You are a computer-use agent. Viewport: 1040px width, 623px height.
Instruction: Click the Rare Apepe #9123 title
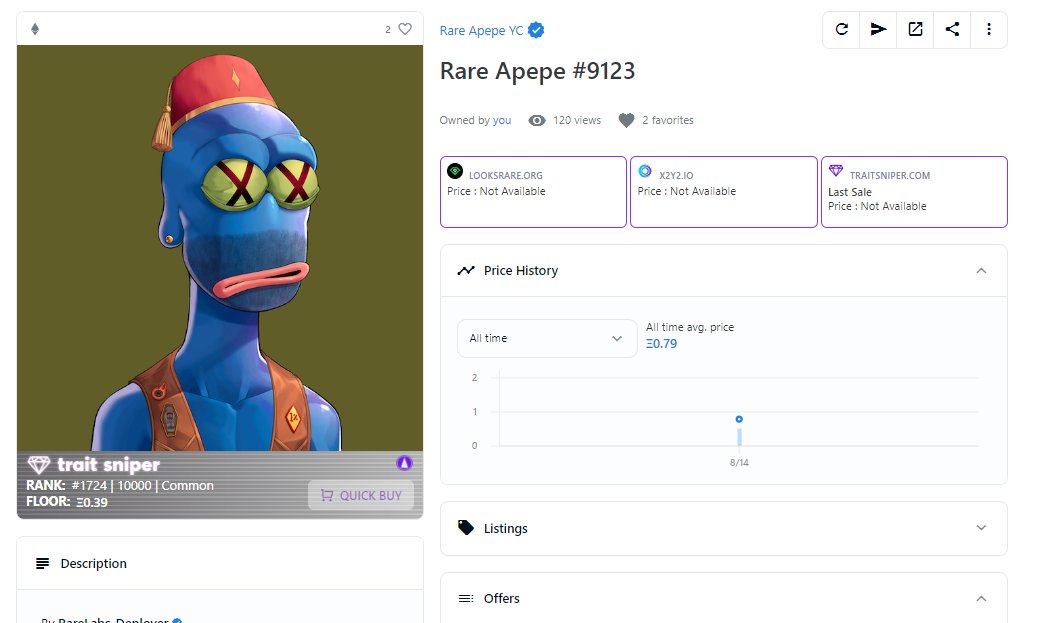tap(537, 71)
